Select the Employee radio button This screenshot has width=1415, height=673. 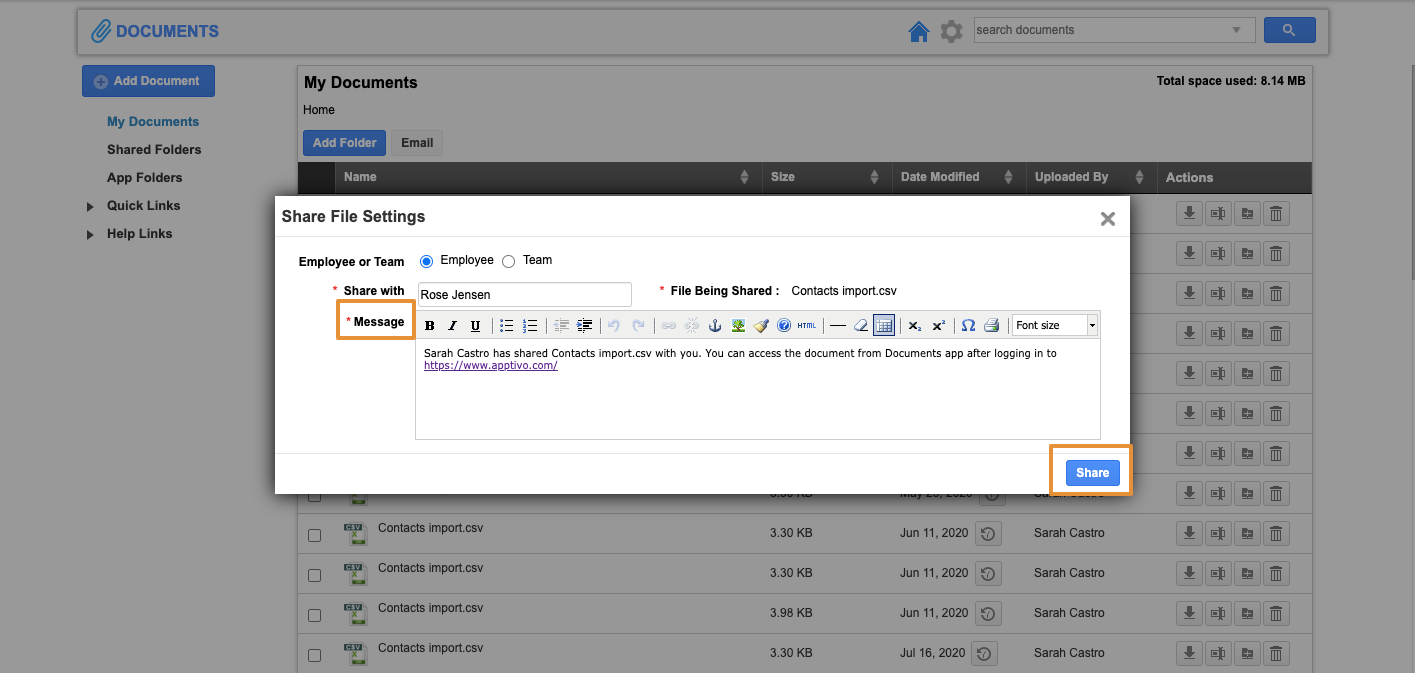(427, 261)
